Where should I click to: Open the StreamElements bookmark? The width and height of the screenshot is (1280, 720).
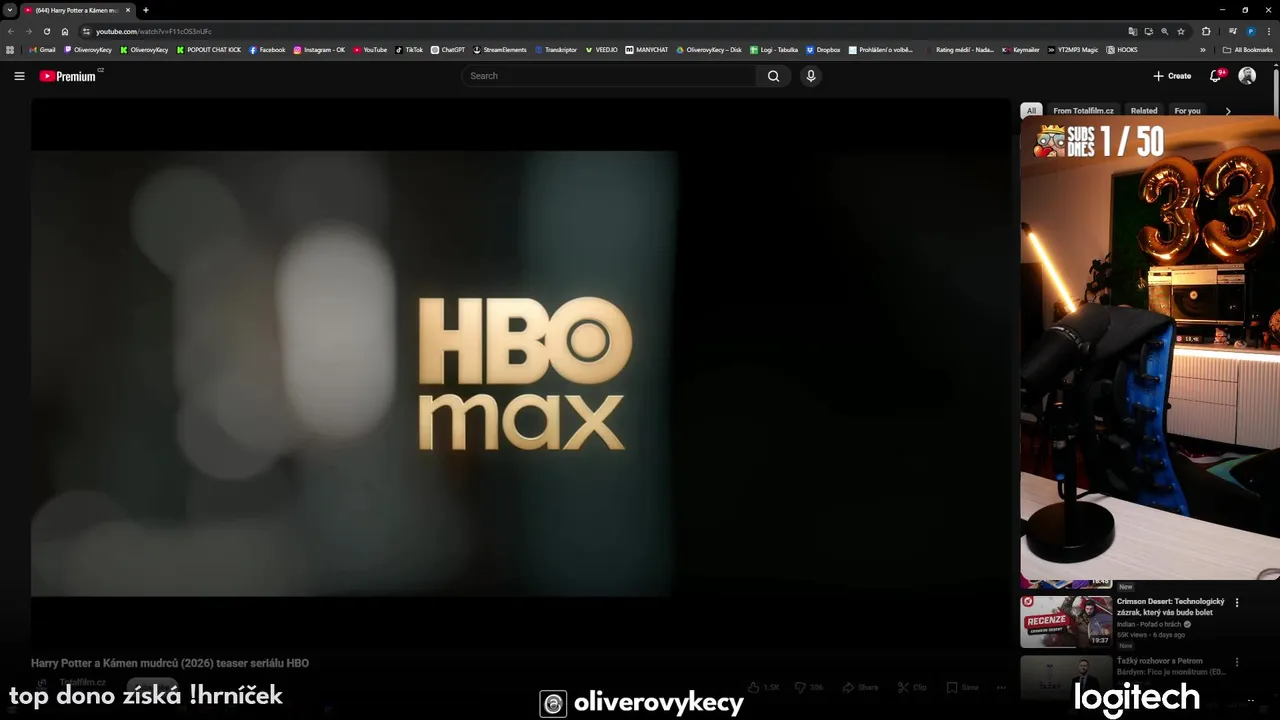point(500,49)
